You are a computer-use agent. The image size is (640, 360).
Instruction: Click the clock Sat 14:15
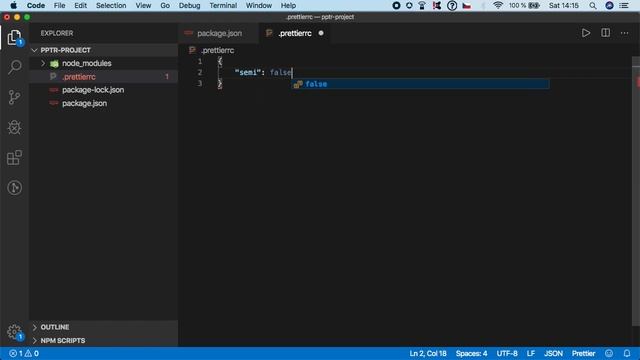click(x=564, y=5)
